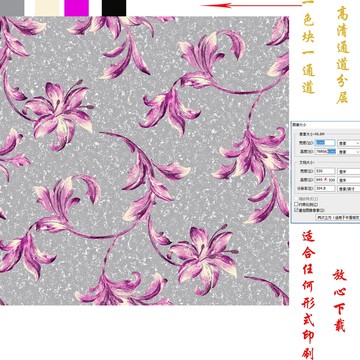Pick the magenta color block swatch
The width and height of the screenshot is (360, 360).
tap(76, 8)
